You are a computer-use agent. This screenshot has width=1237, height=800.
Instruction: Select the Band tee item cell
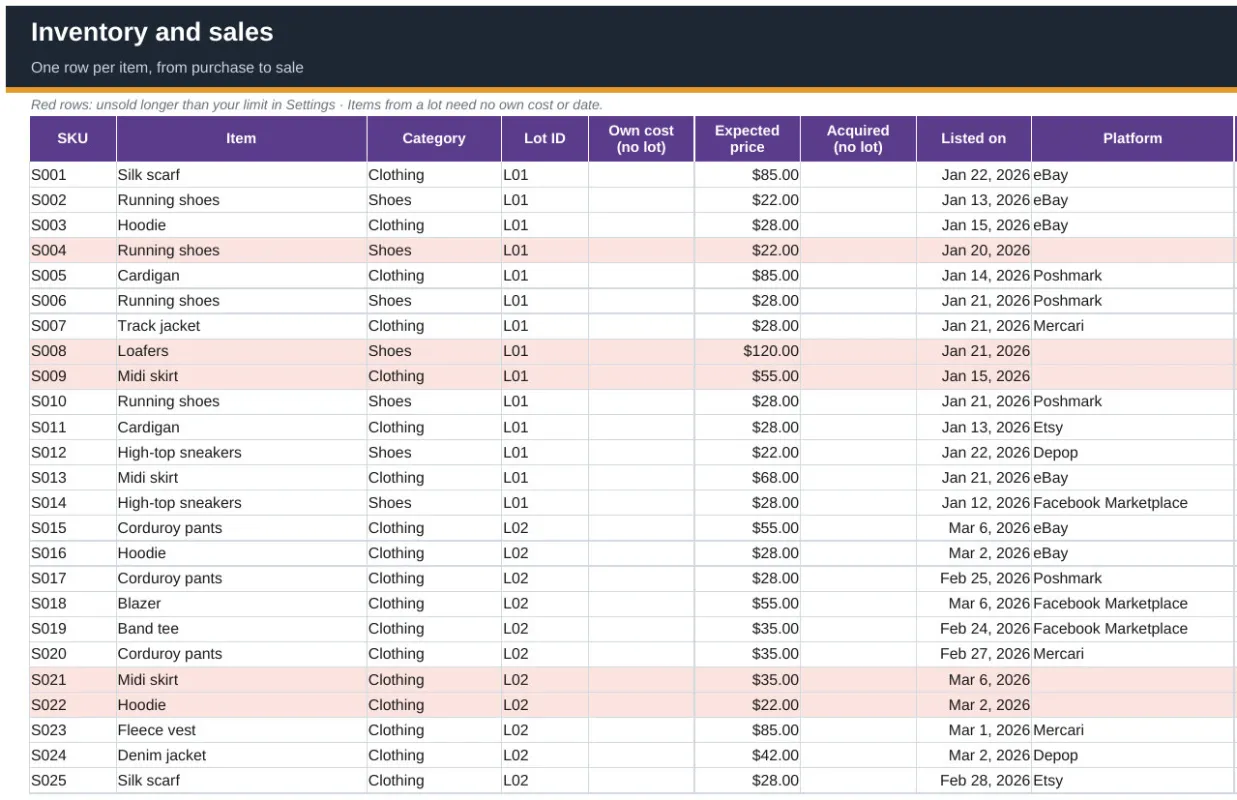[x=241, y=628]
